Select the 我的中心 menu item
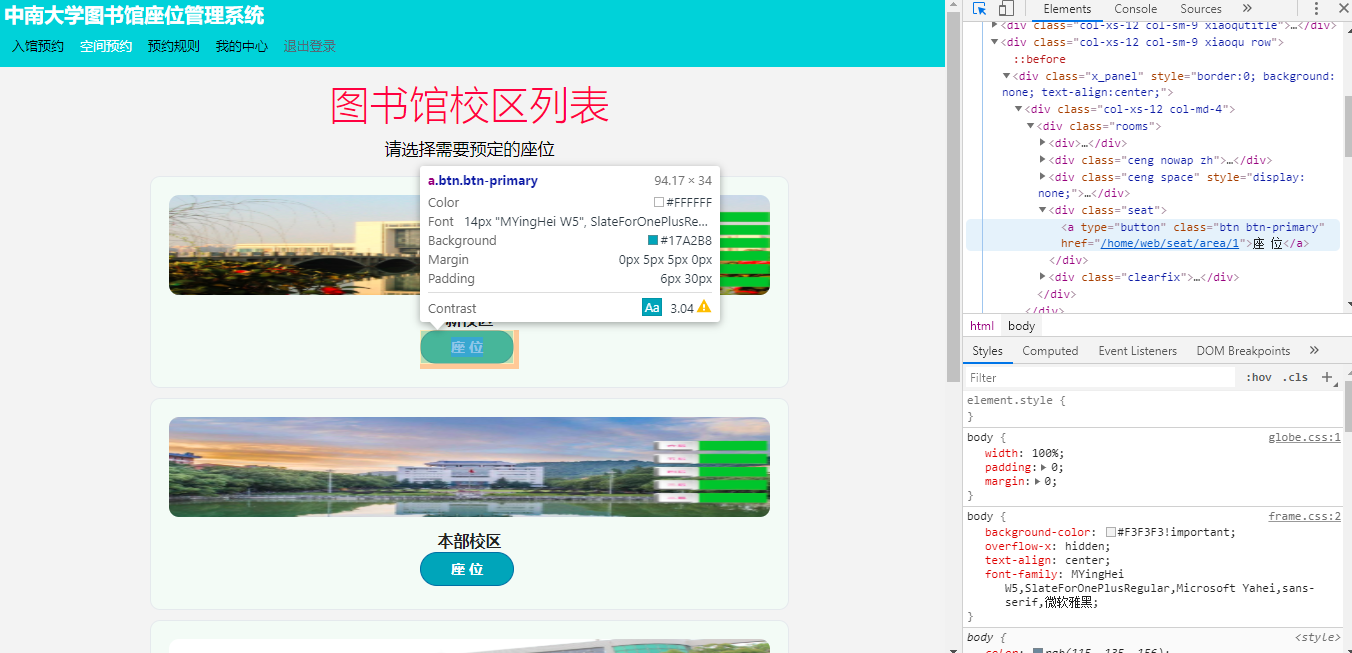Screen dimensions: 1352x653 241,45
